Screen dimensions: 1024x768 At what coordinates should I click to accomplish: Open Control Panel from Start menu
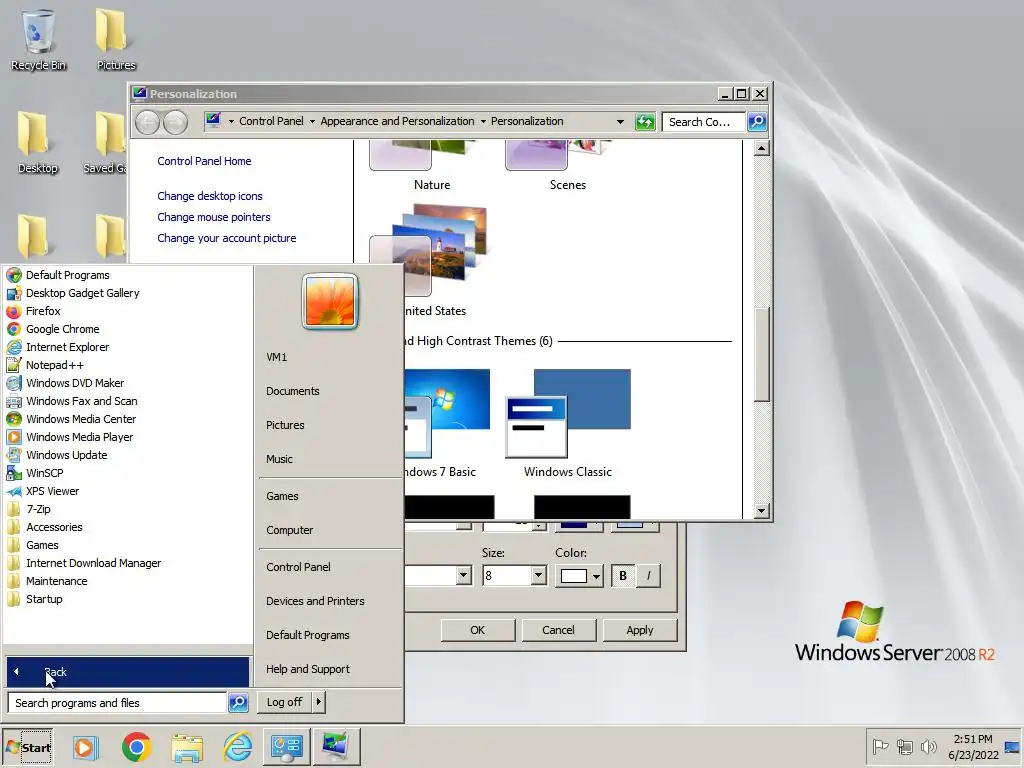click(x=298, y=567)
